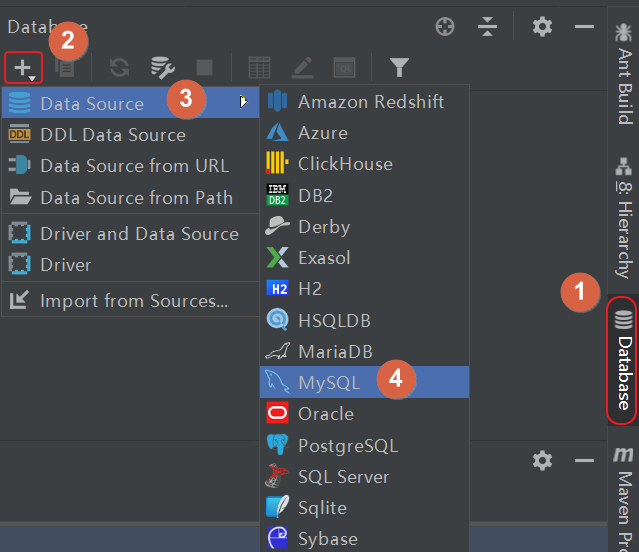Open the Maven Projects side tab

(624, 497)
